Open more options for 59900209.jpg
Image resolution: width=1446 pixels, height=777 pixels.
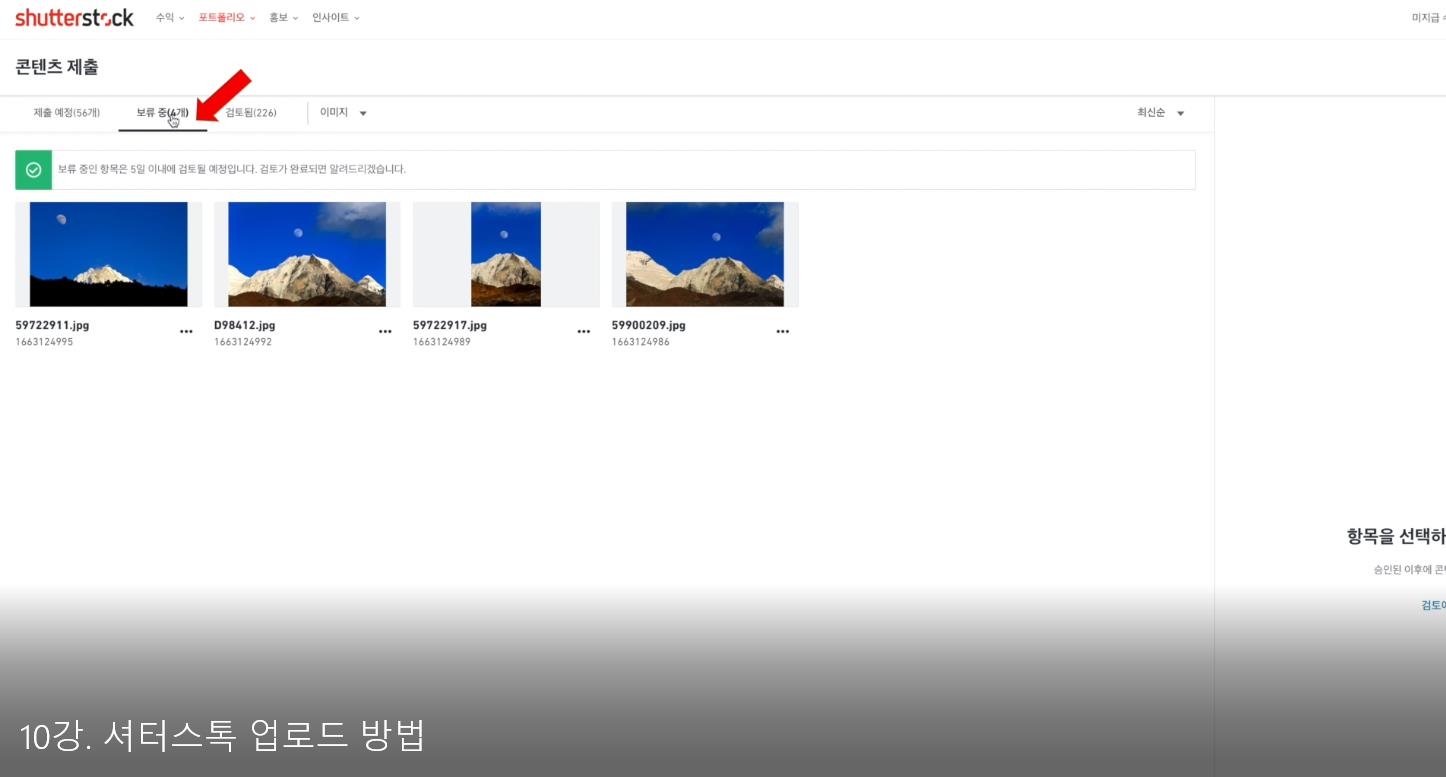click(x=783, y=332)
